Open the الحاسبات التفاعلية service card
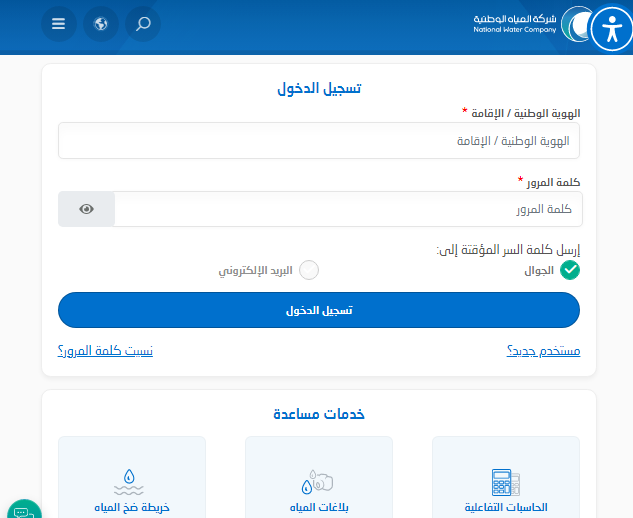This screenshot has height=518, width=633. [506, 480]
